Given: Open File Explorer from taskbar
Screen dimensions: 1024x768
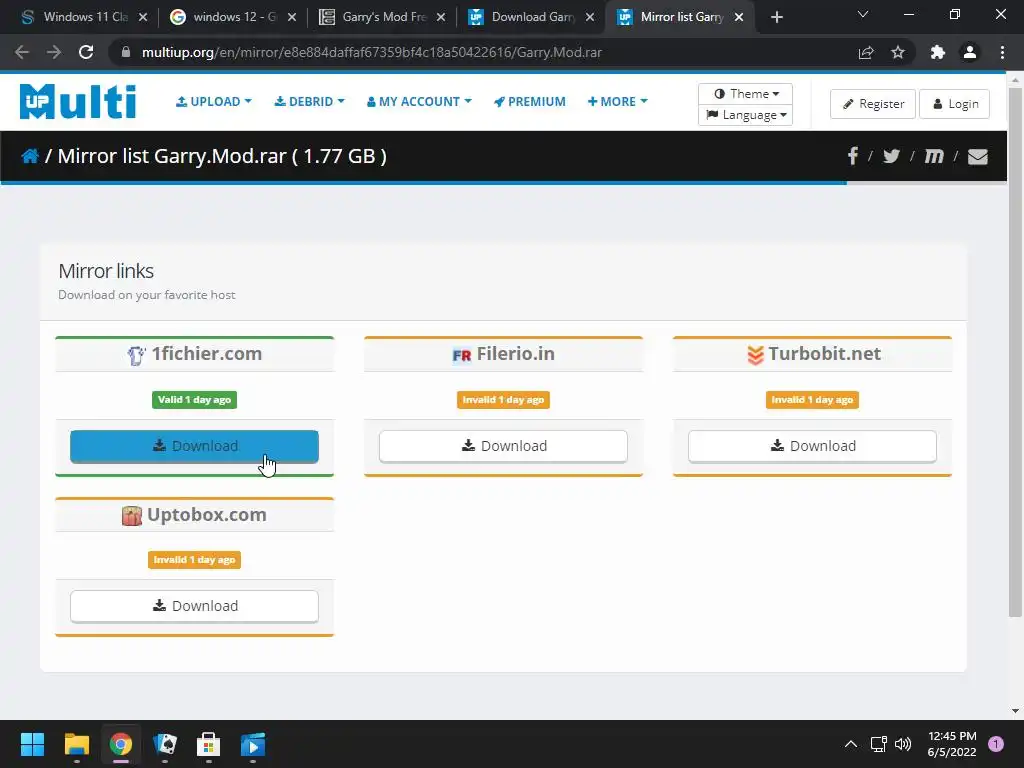Looking at the screenshot, I should point(76,744).
